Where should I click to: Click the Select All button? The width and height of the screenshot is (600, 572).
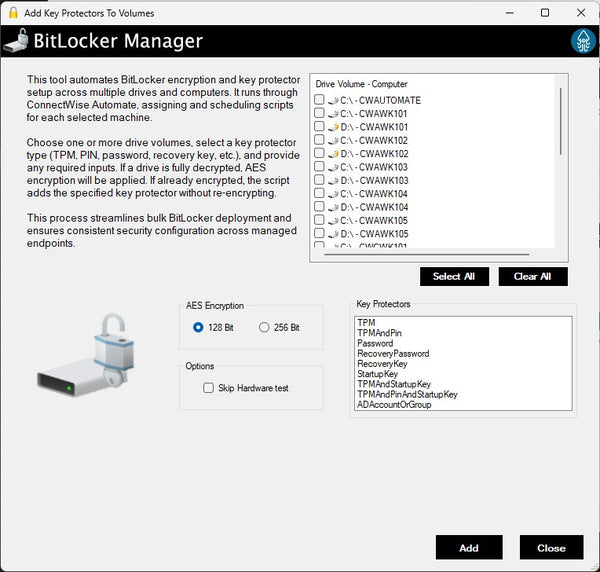[454, 277]
